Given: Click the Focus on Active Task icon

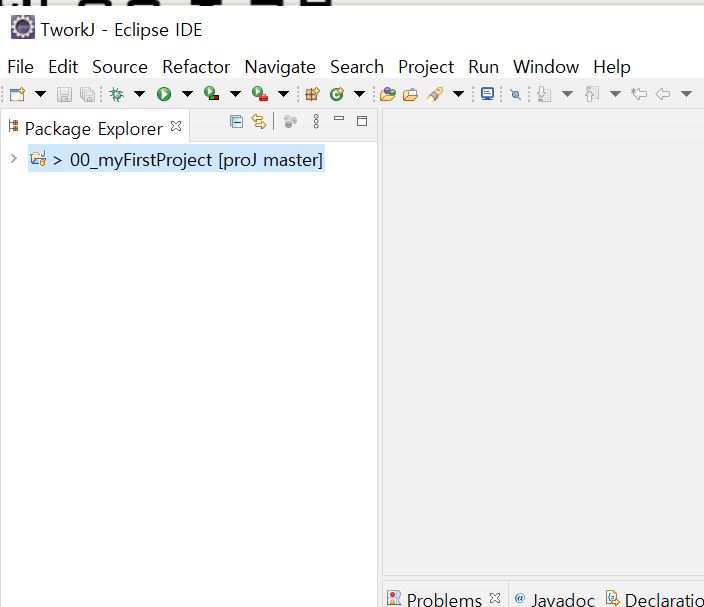Looking at the screenshot, I should [x=290, y=121].
